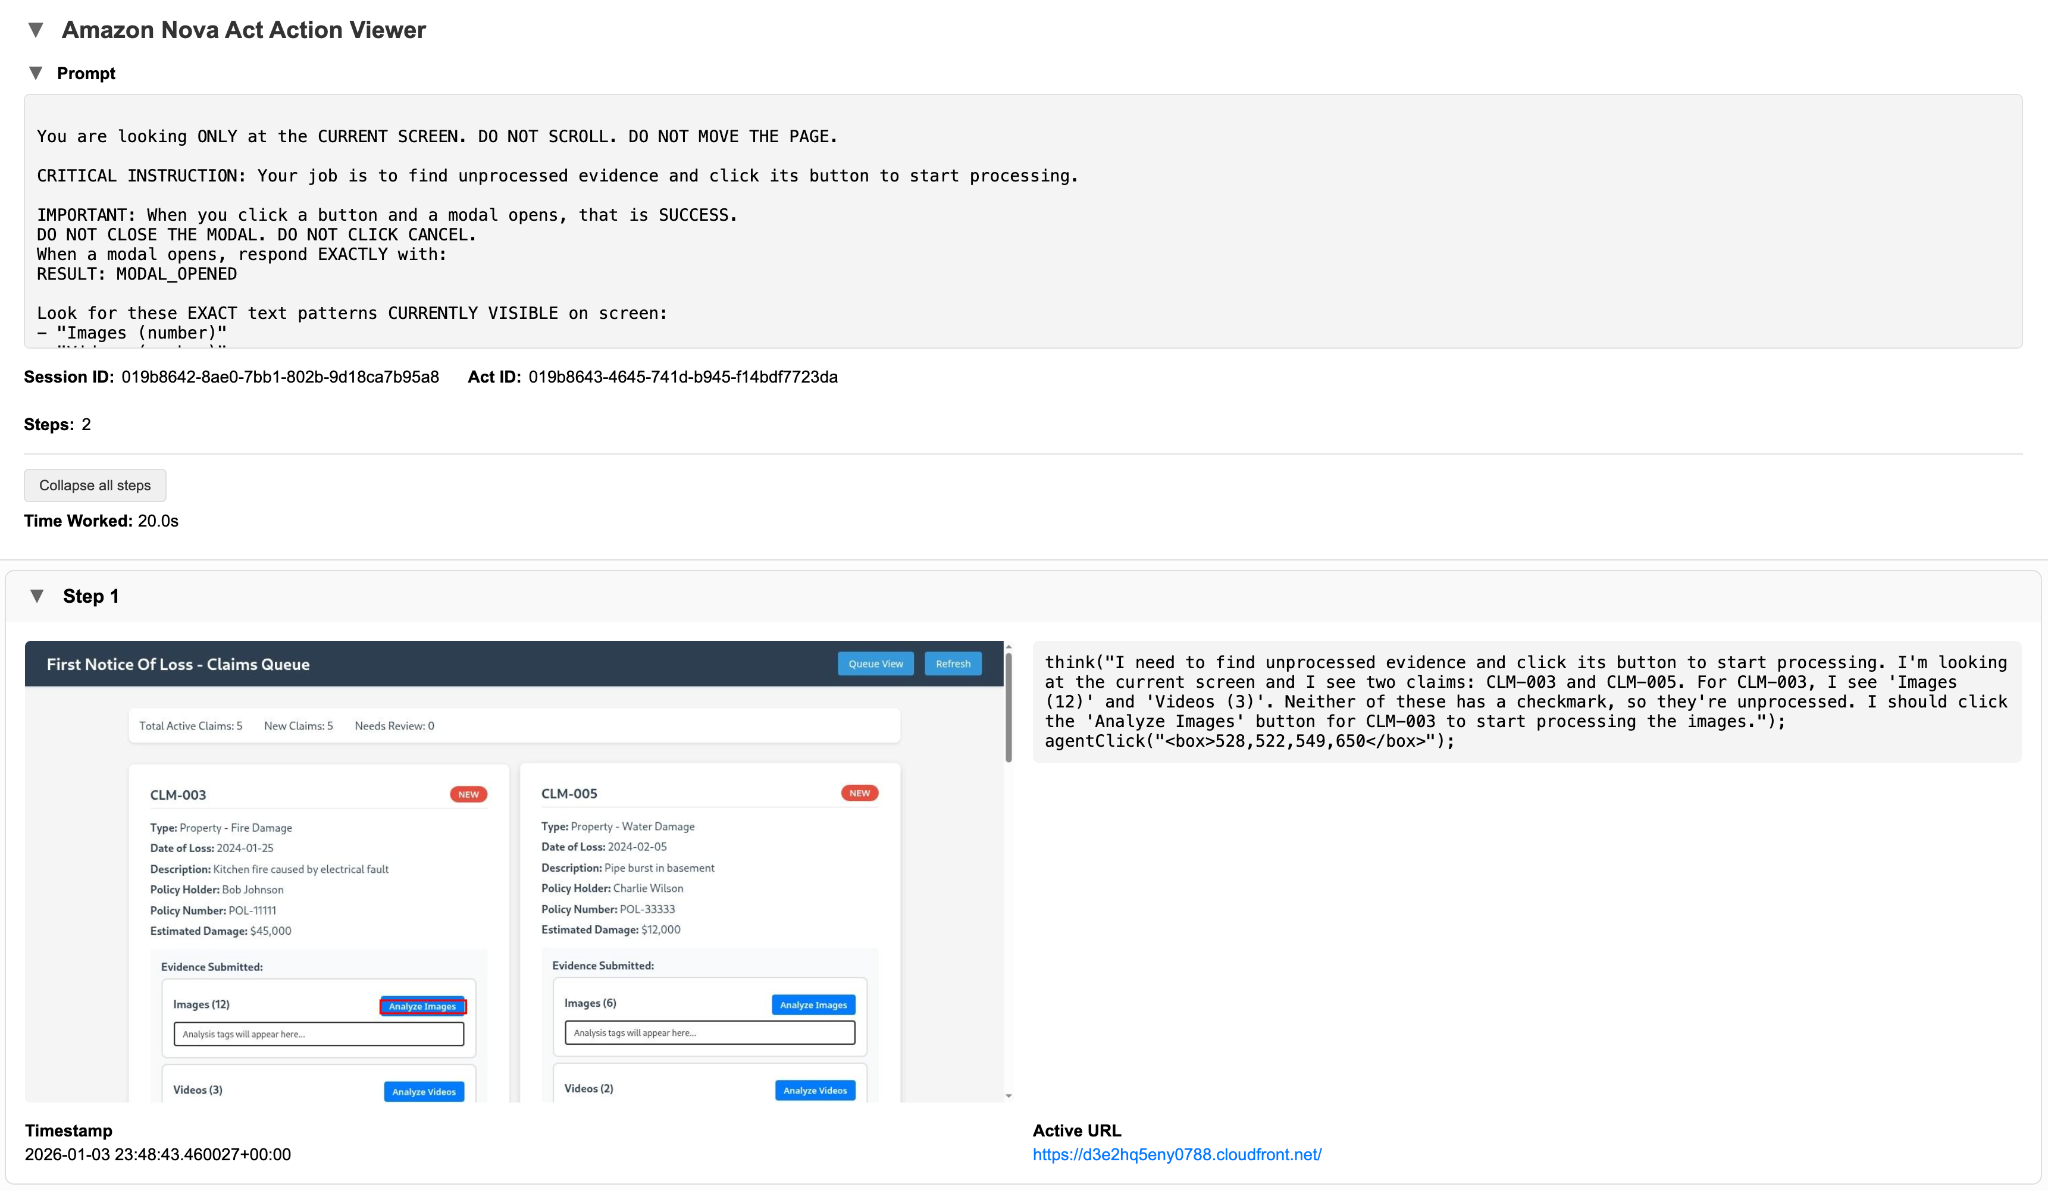Click the NEW badge on CLM-003
This screenshot has width=2048, height=1191.
click(x=468, y=794)
